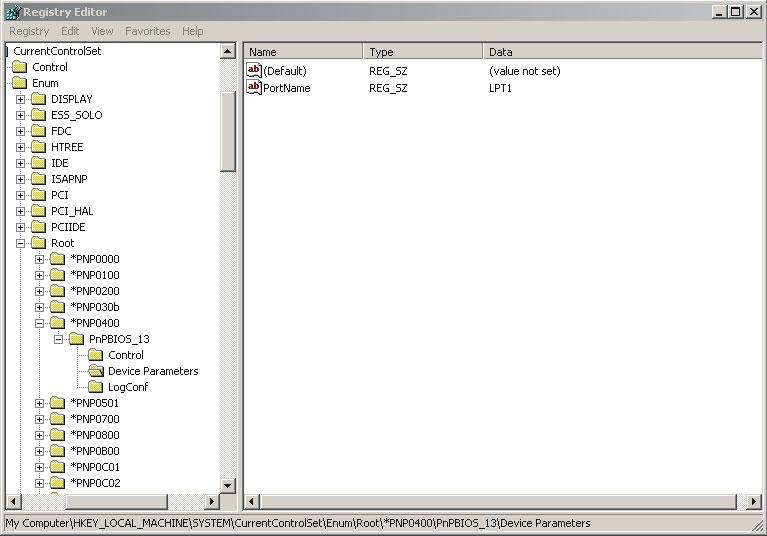Expand the DISPLAY key
The width and height of the screenshot is (767, 536).
tap(21, 99)
